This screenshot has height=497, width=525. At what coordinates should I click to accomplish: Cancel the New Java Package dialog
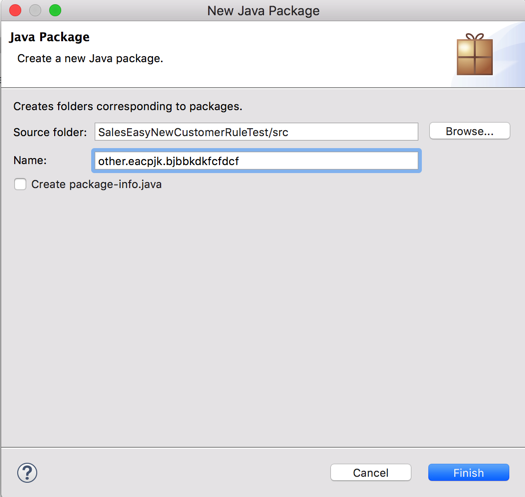(371, 473)
